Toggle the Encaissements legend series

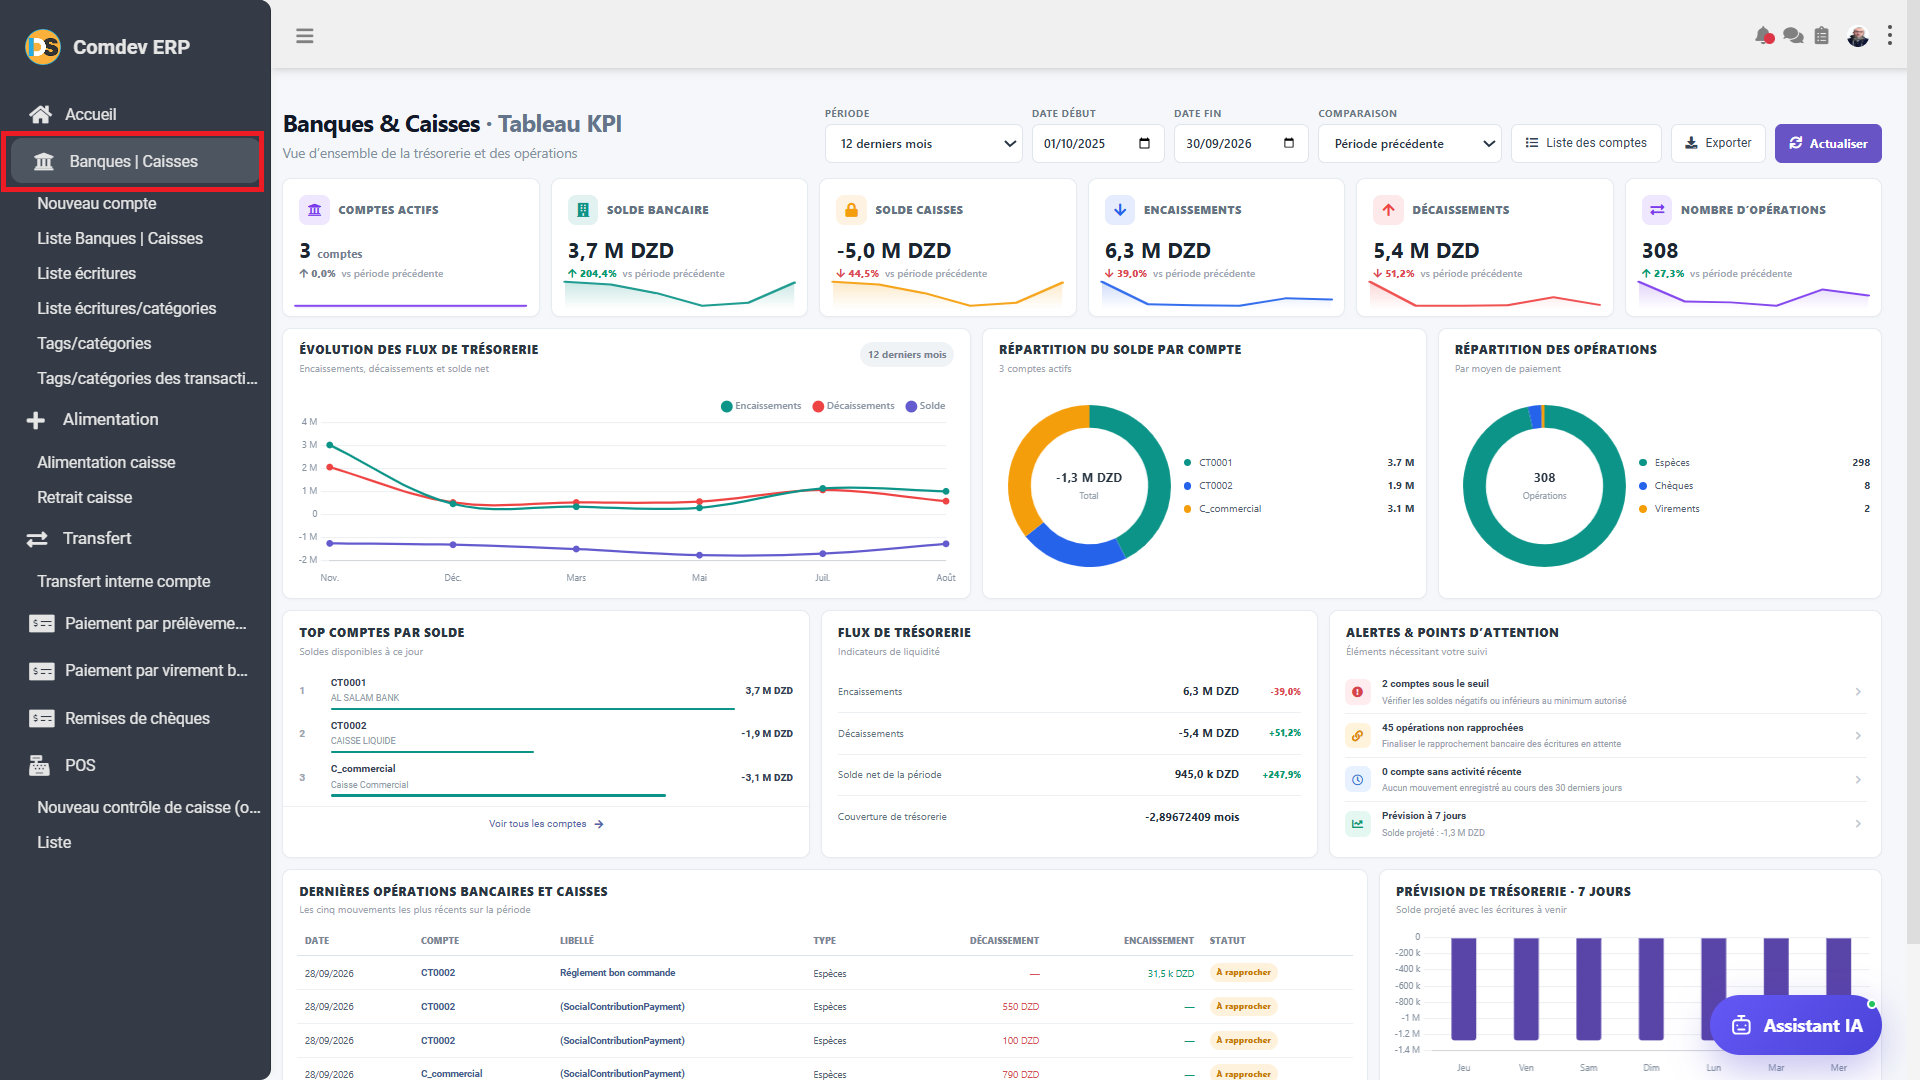(761, 406)
